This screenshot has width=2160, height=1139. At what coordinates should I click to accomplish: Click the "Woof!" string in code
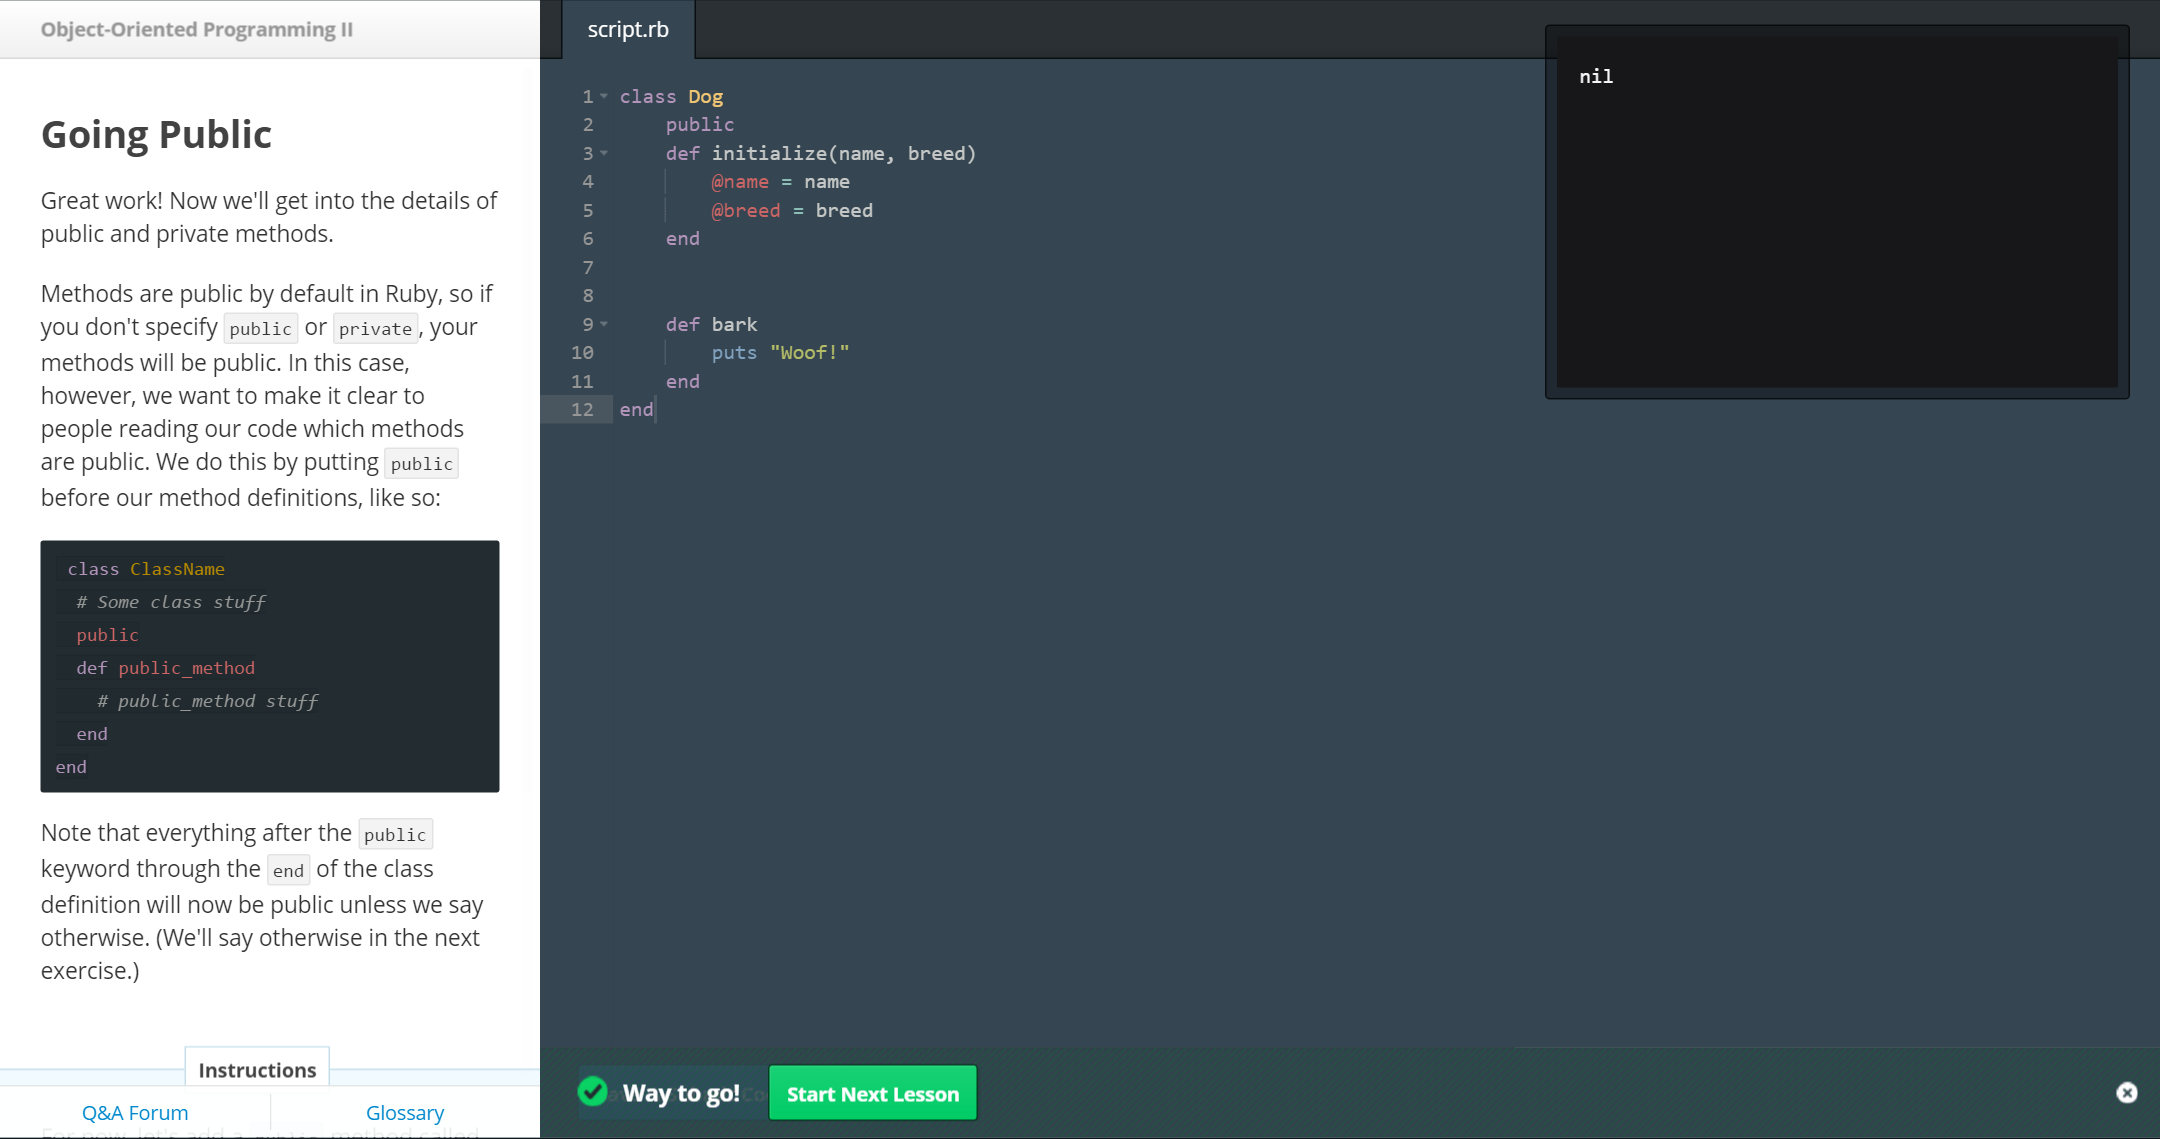[x=809, y=353]
